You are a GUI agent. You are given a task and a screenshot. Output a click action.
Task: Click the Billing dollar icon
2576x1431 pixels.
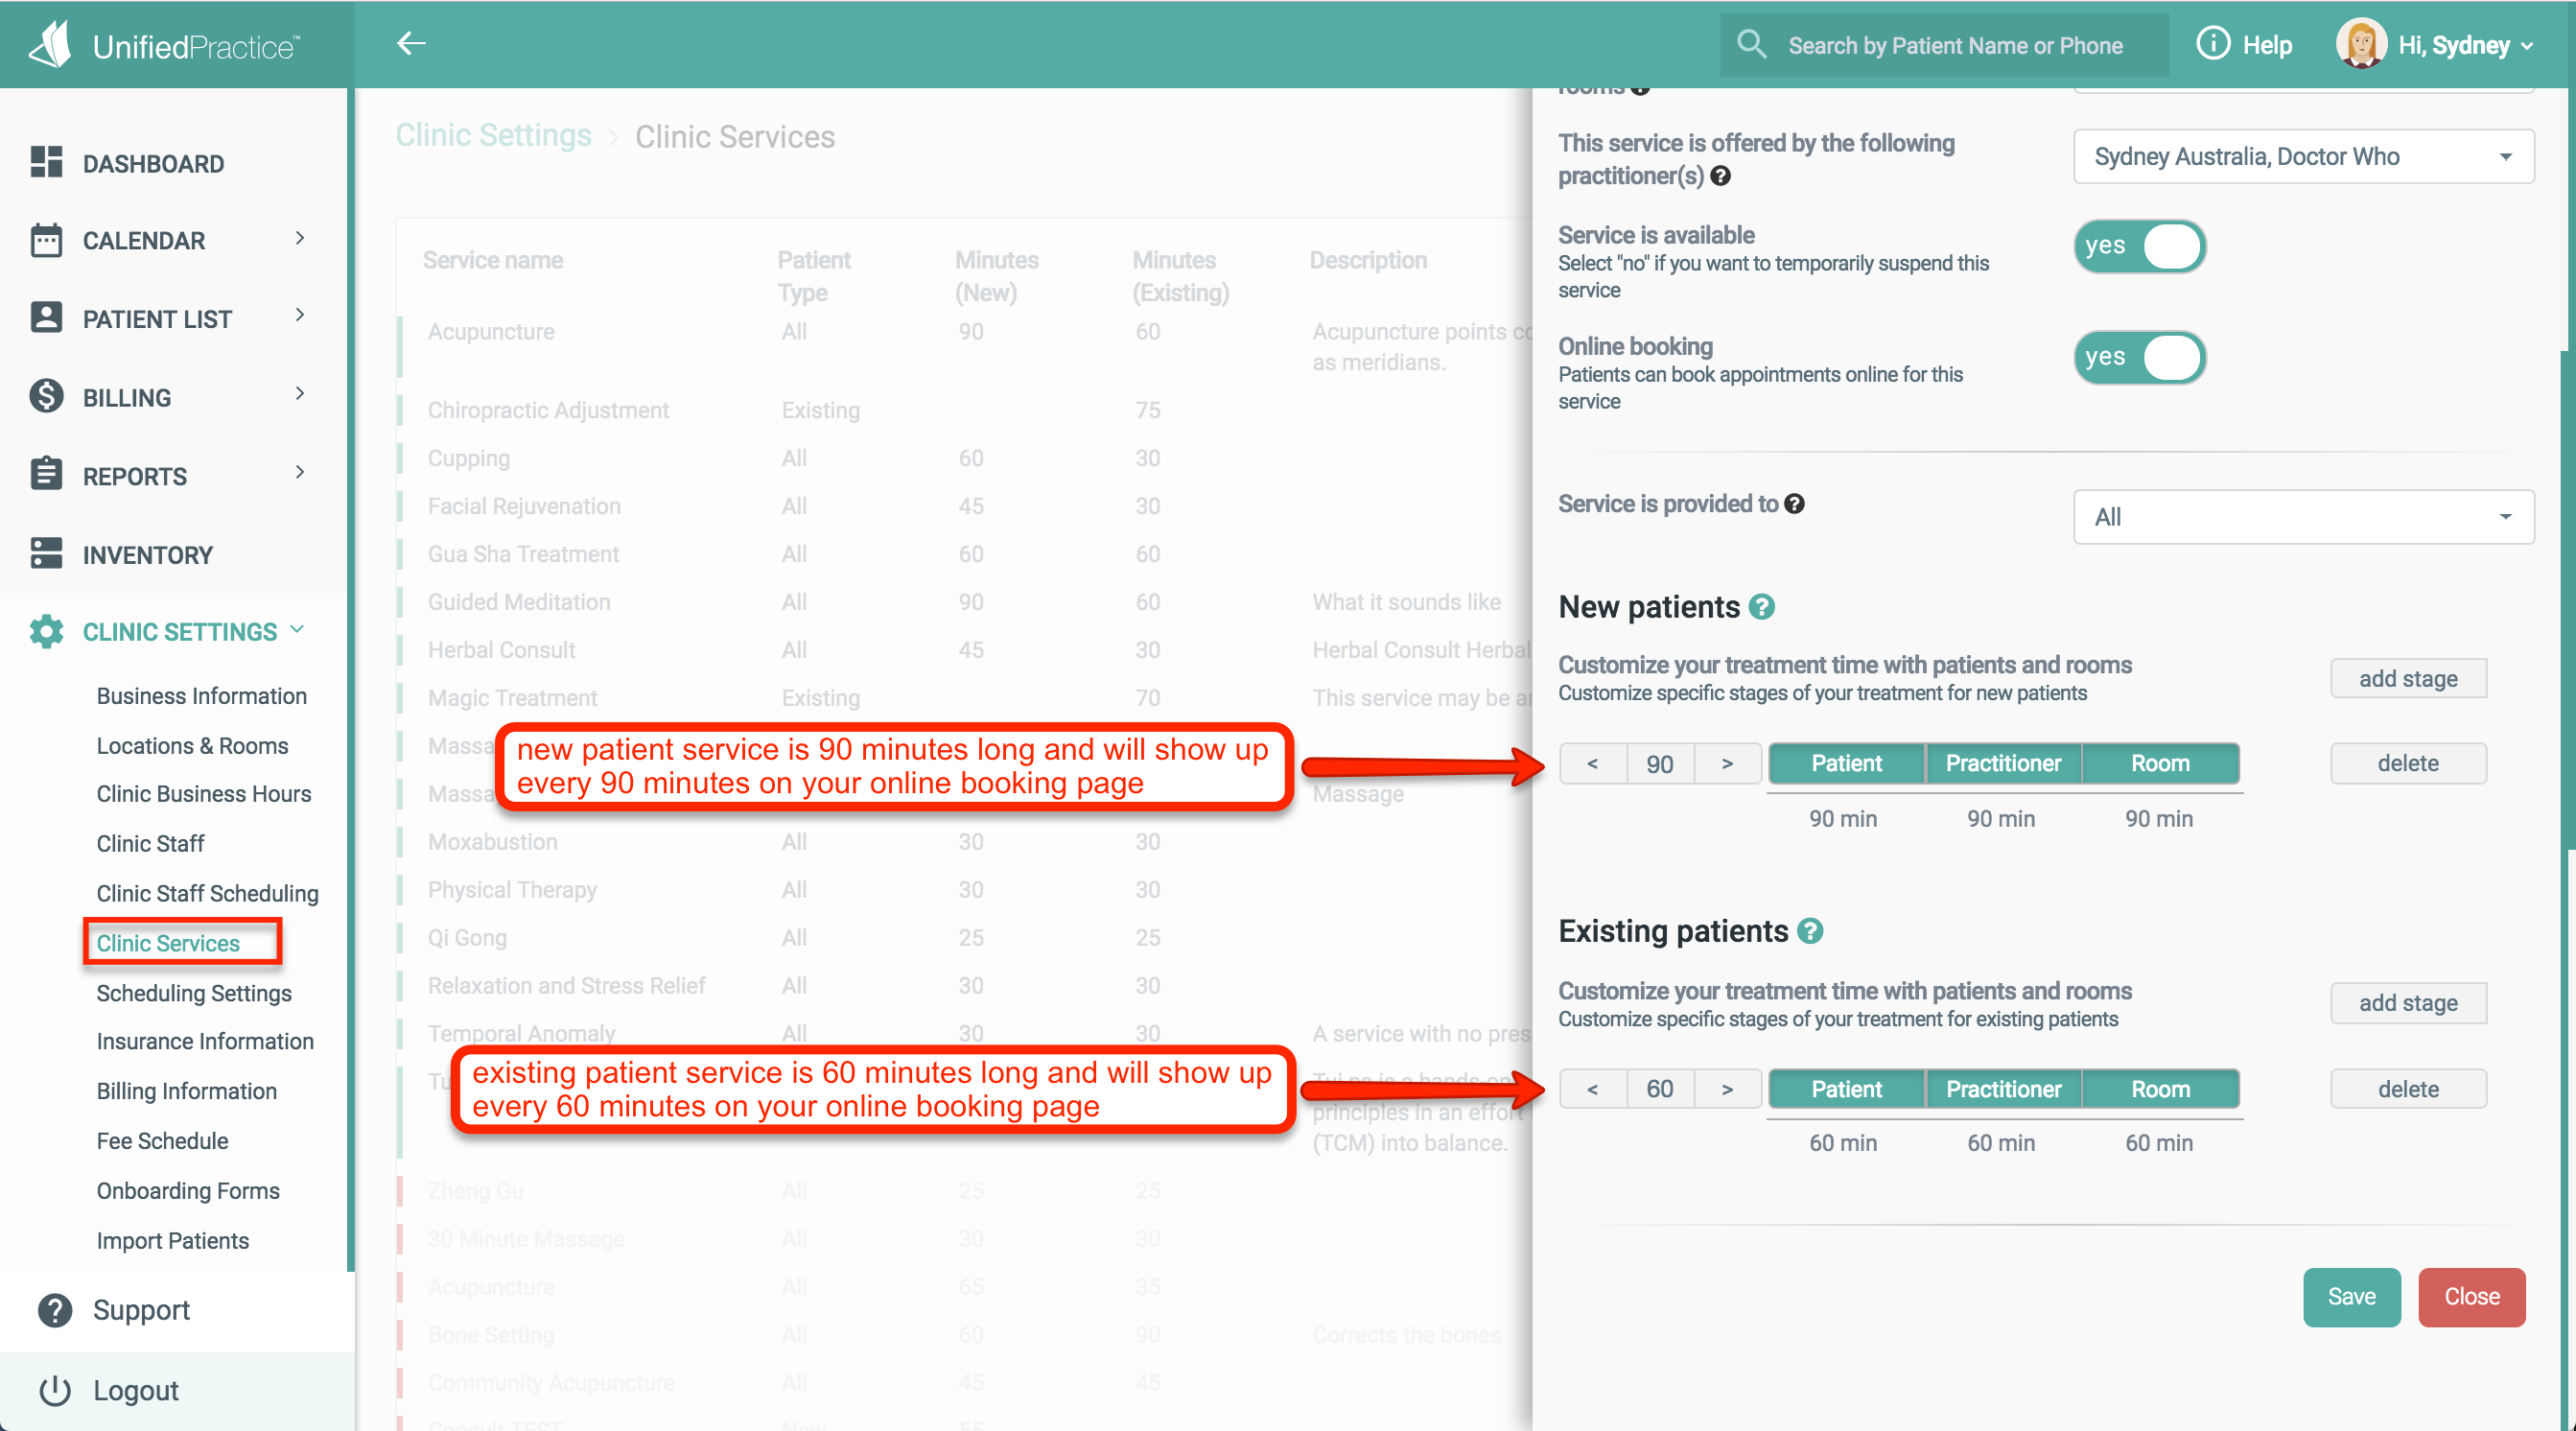pyautogui.click(x=46, y=396)
